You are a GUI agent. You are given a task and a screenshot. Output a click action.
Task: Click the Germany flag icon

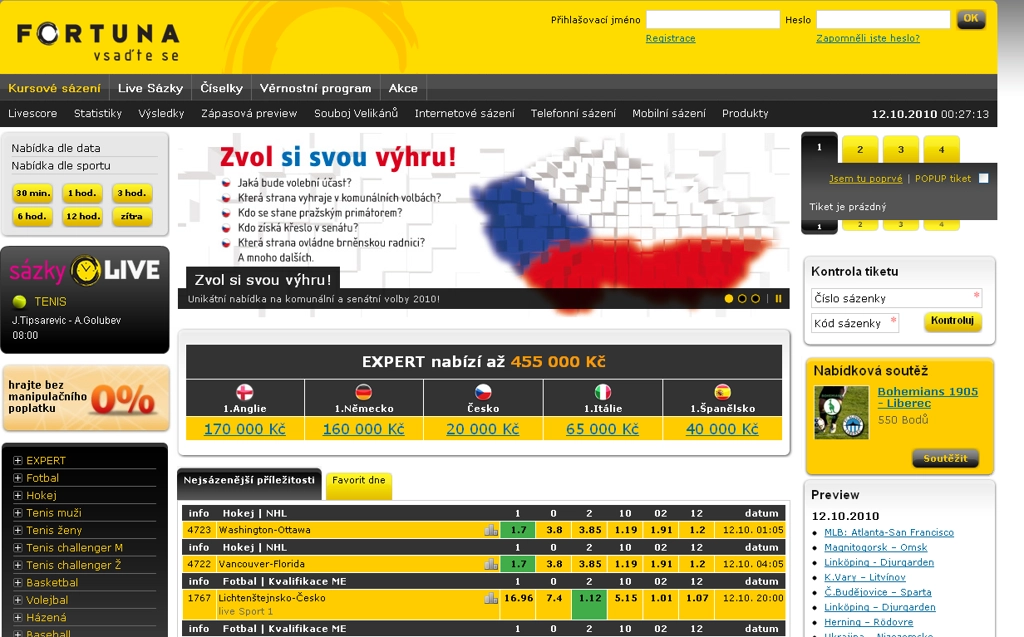point(364,392)
